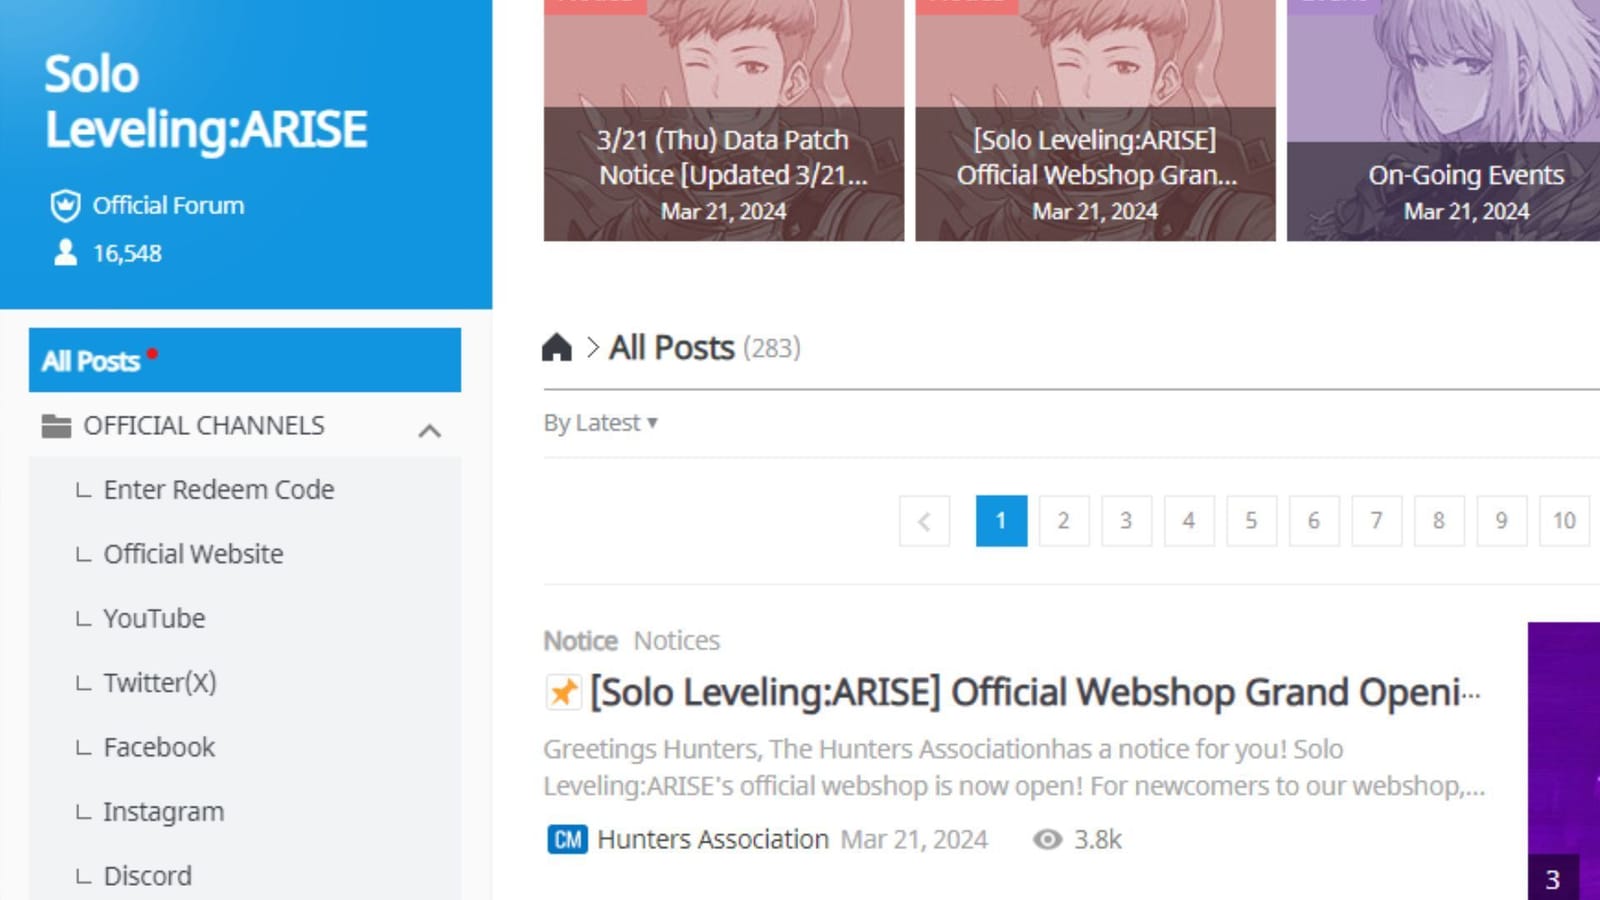
Task: Click the CM badge icon
Action: click(x=567, y=840)
